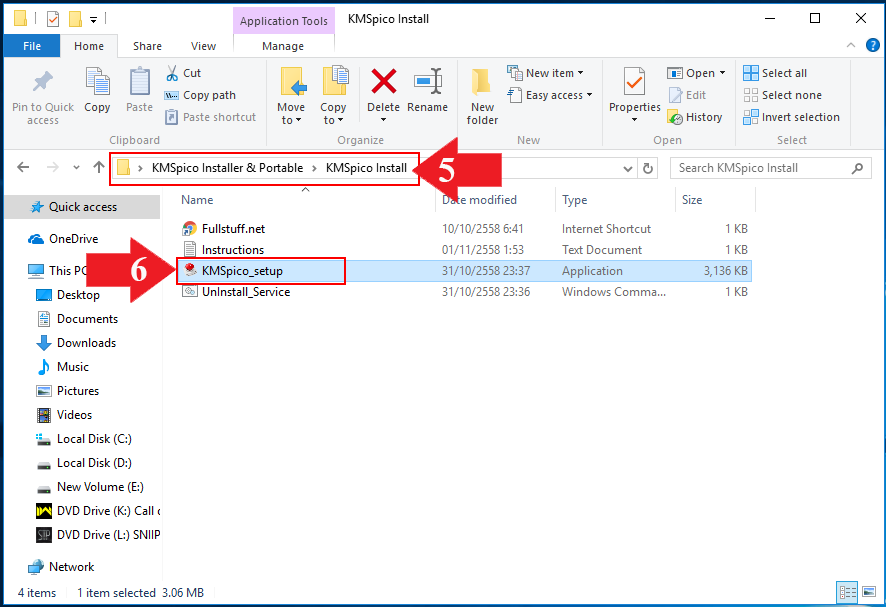Screen dimensions: 886x607
Task: Click Invert selection in ribbon
Action: tap(791, 117)
